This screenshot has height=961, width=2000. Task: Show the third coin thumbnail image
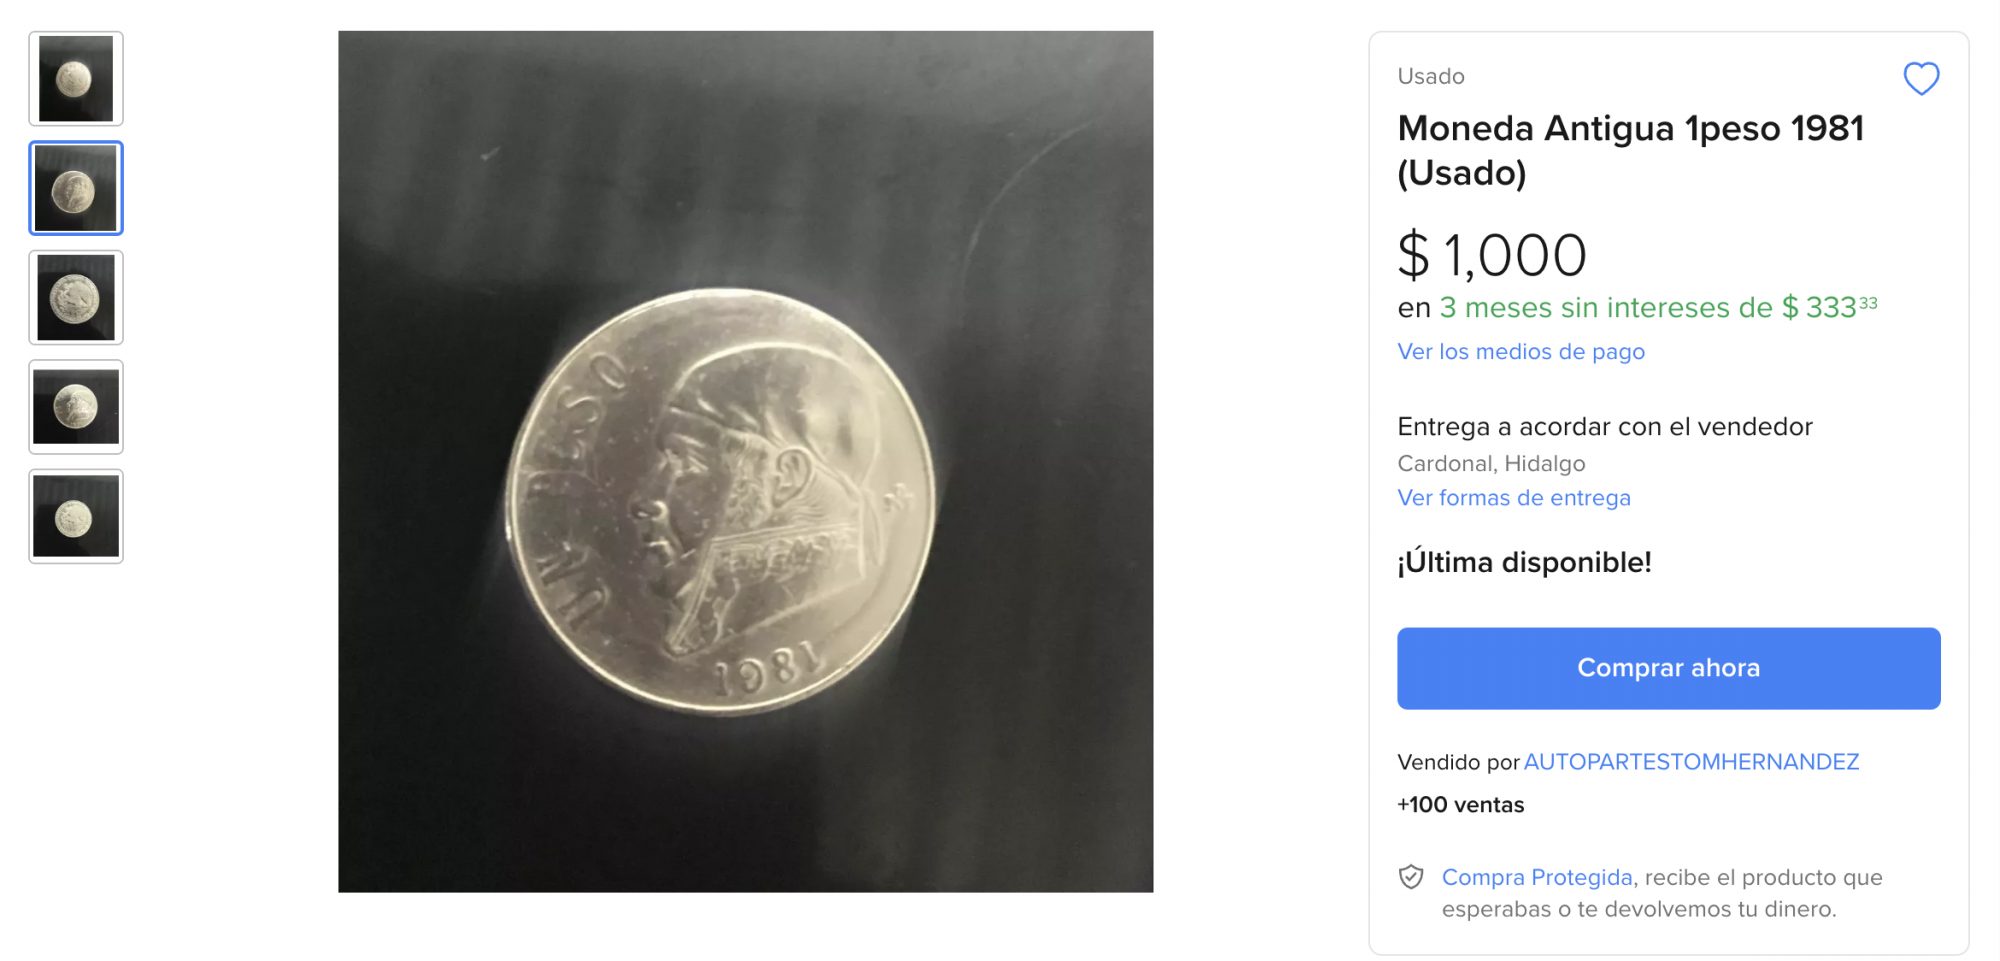click(76, 298)
